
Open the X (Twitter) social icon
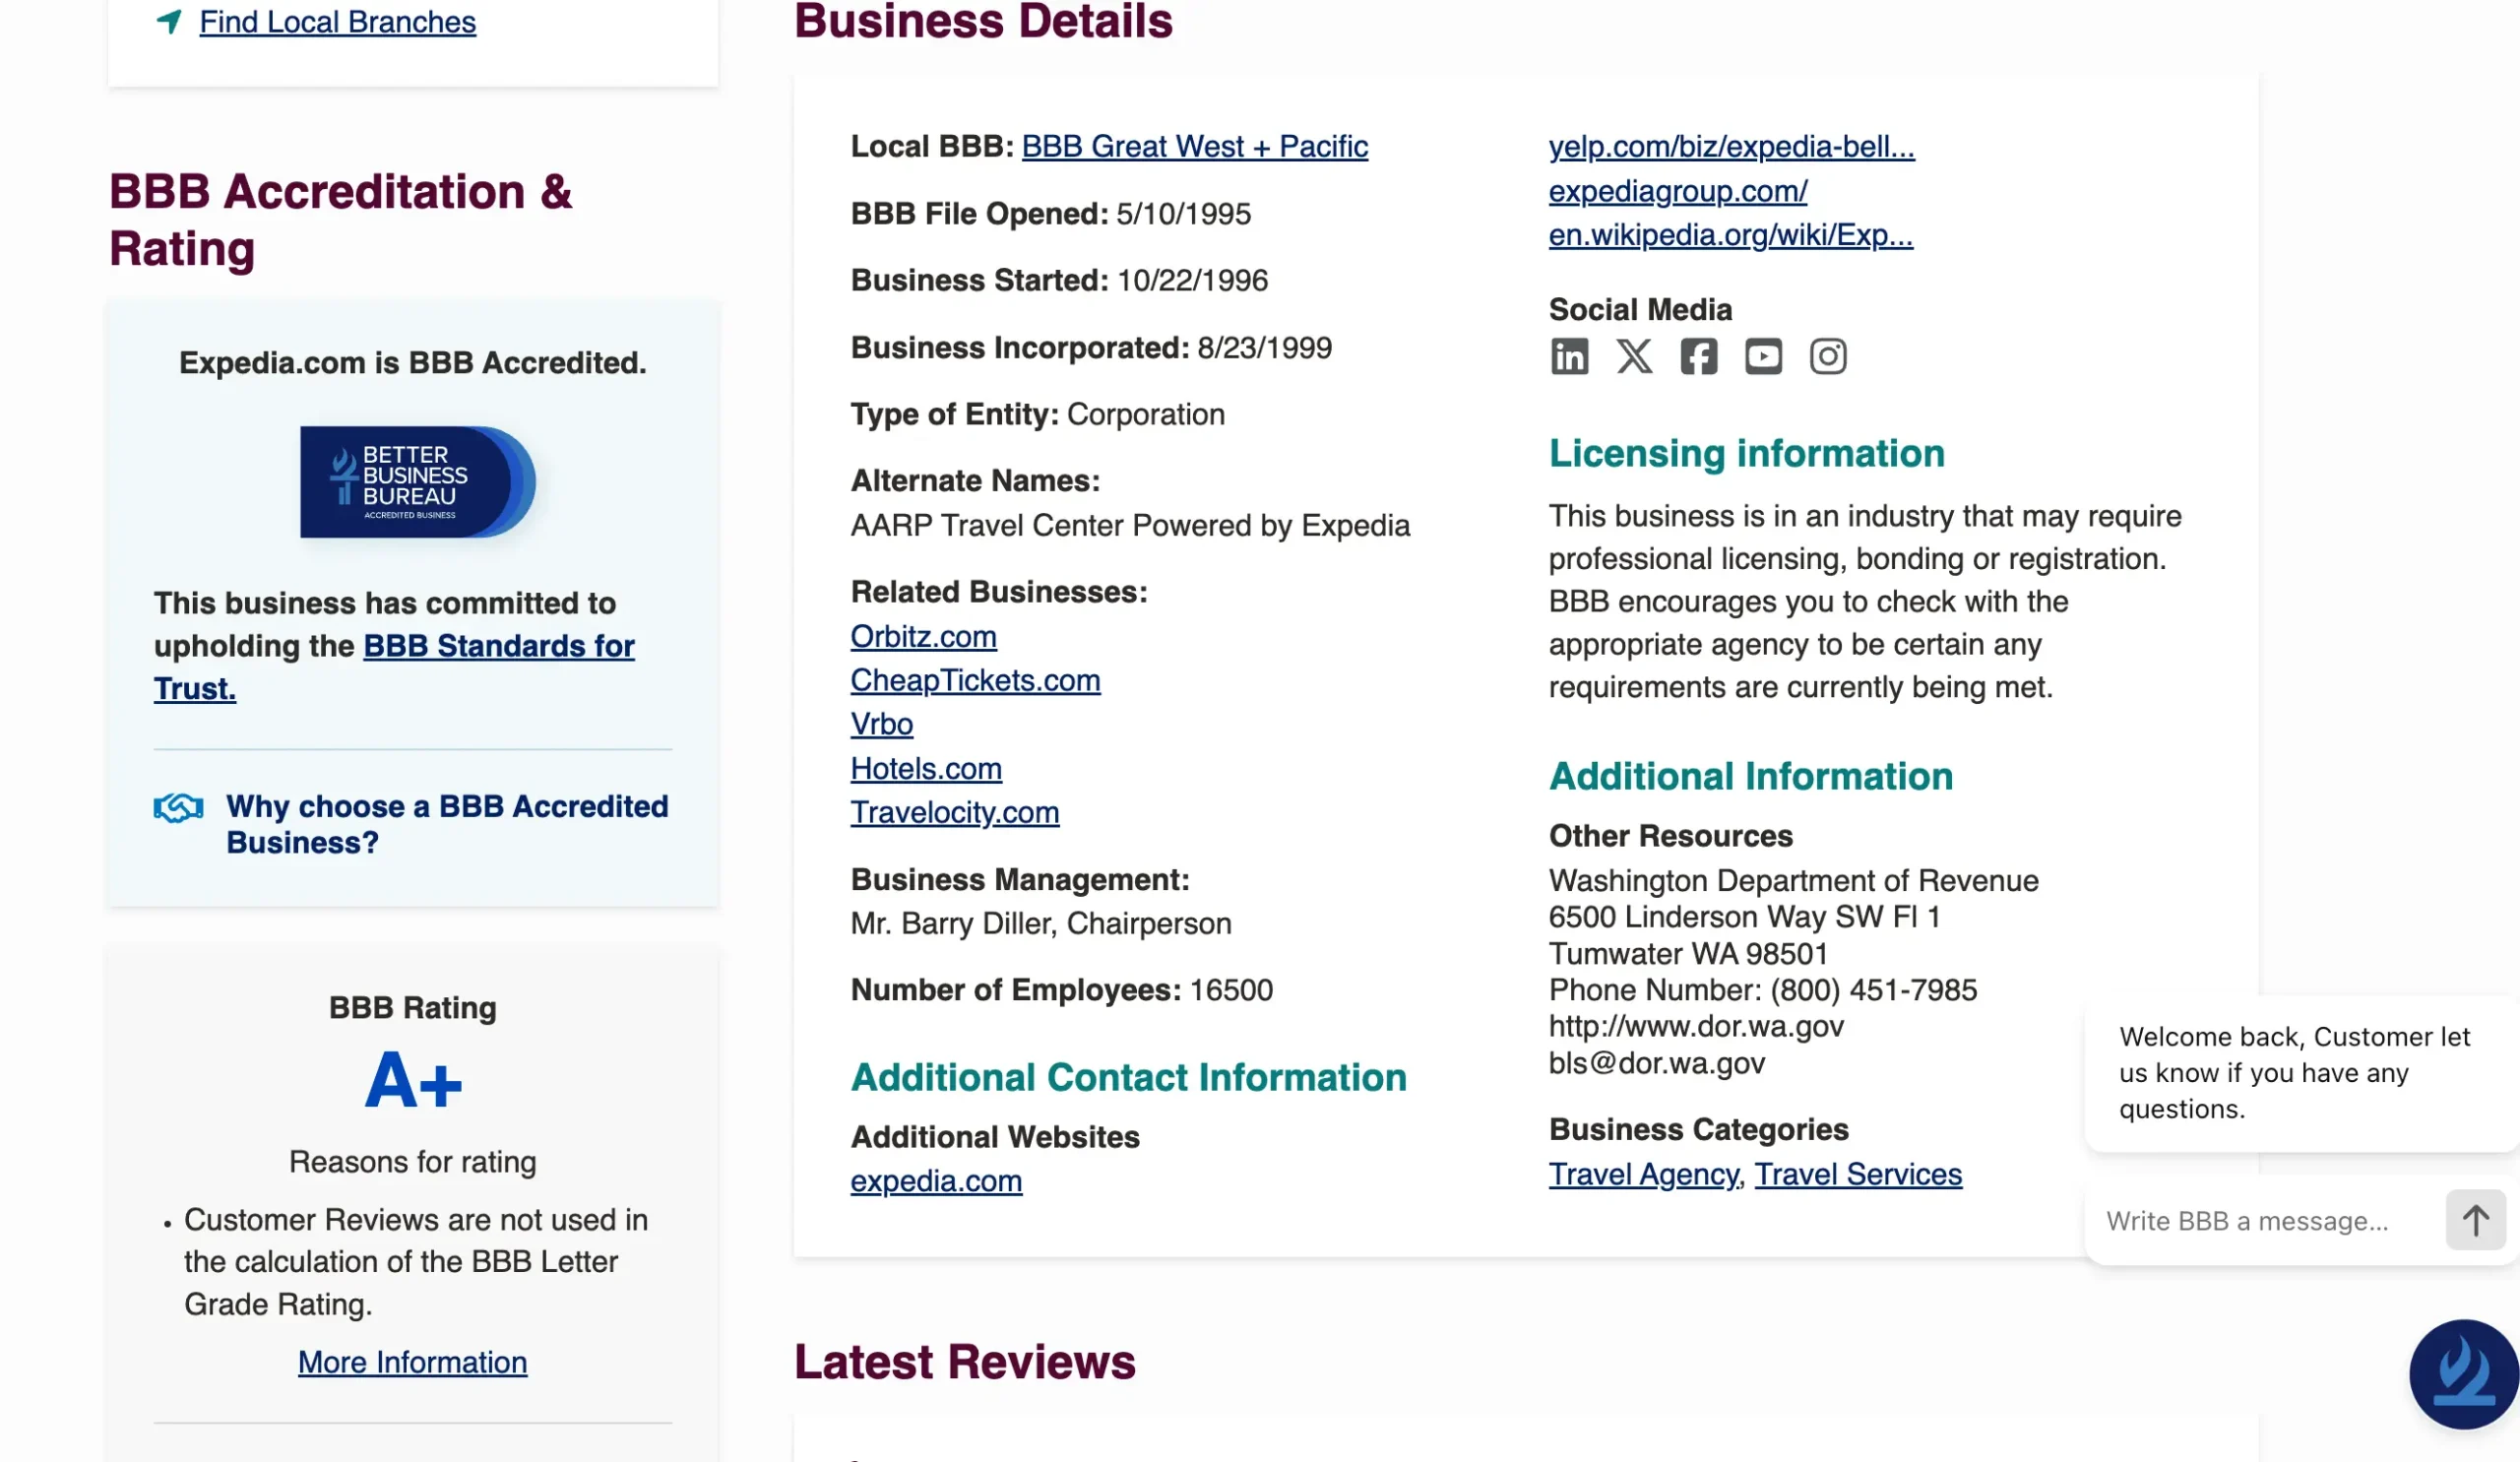[x=1634, y=356]
